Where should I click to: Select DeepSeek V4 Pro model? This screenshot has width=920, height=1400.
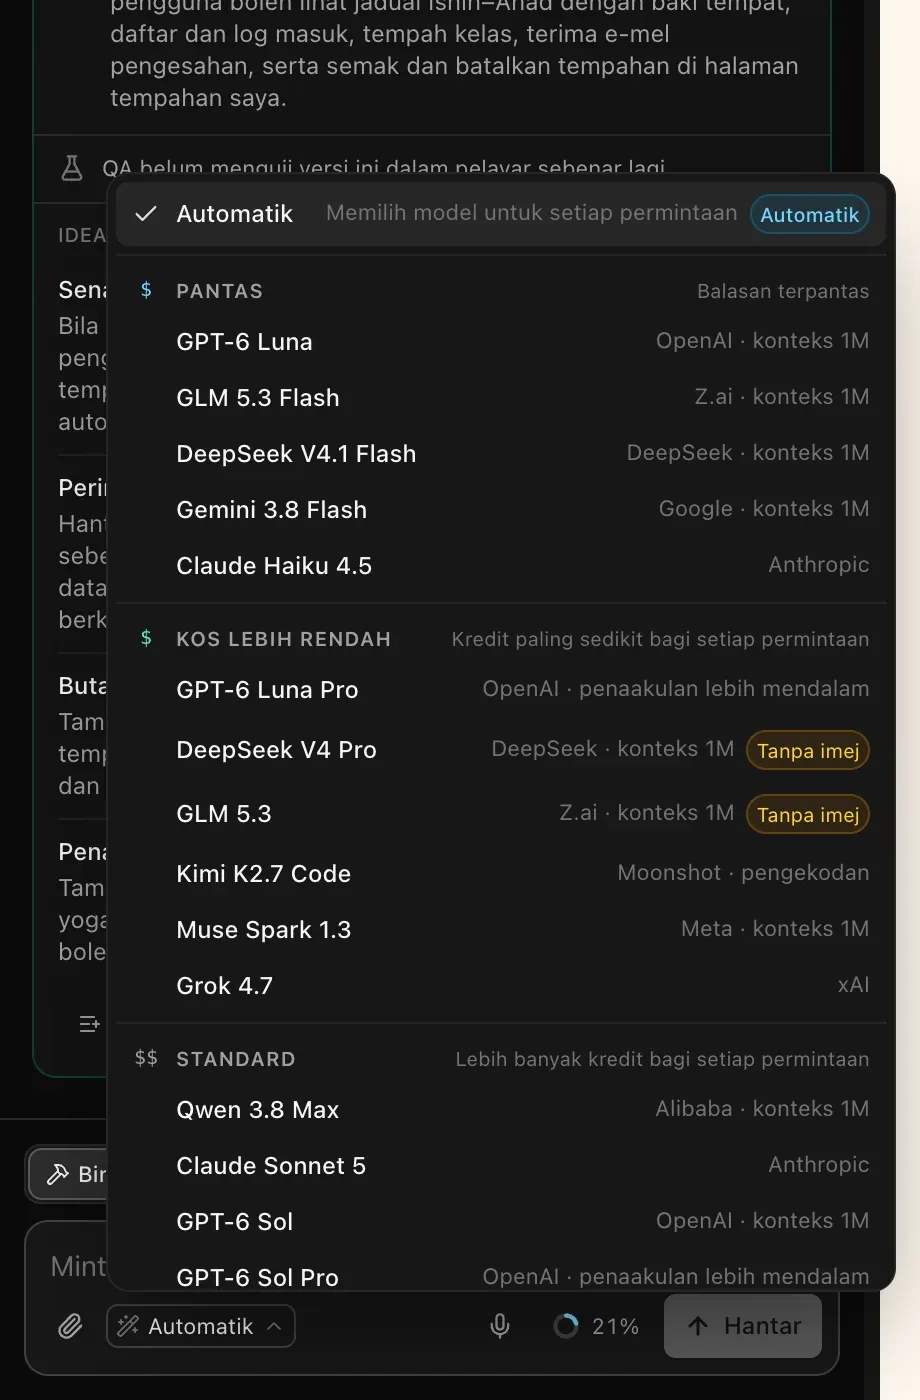coord(501,750)
